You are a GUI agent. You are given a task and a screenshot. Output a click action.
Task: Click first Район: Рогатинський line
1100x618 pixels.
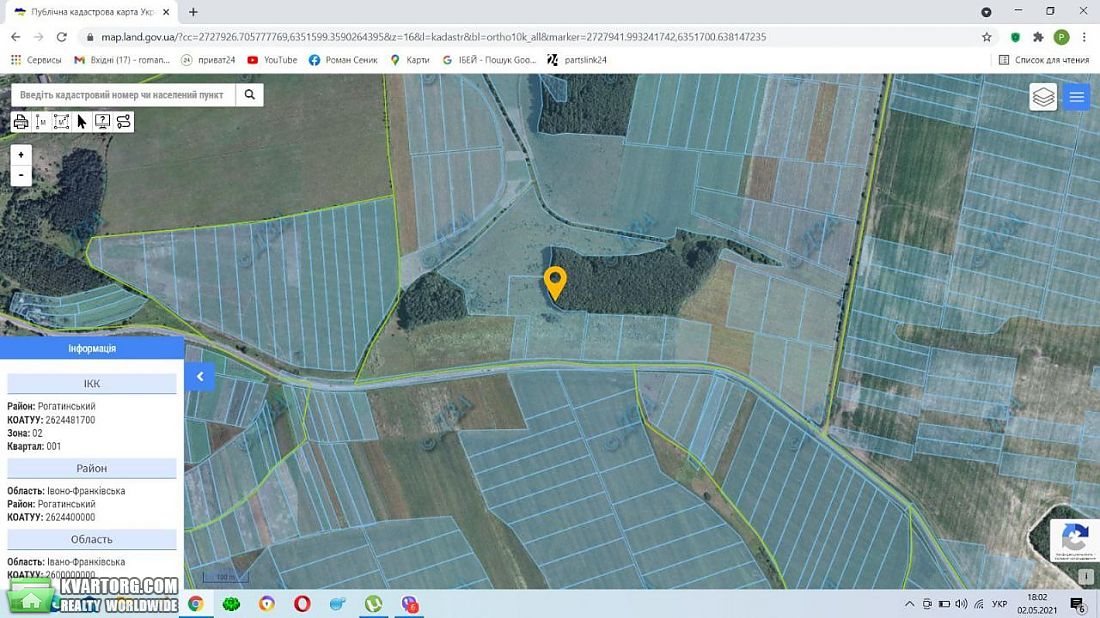pyautogui.click(x=51, y=406)
